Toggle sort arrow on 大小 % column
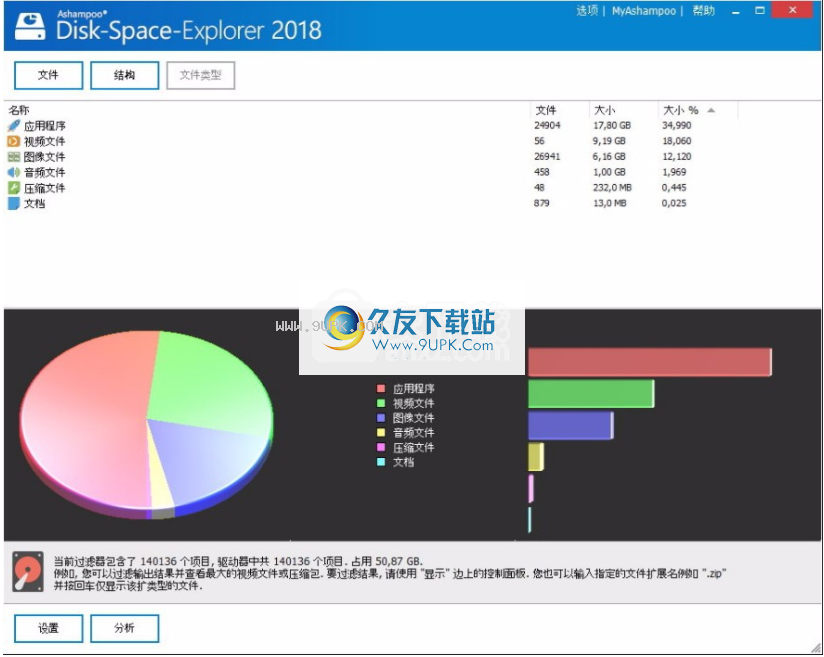824x657 pixels. (711, 110)
